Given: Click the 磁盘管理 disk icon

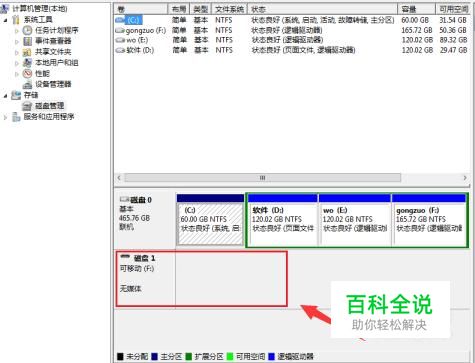Looking at the screenshot, I should [27, 106].
